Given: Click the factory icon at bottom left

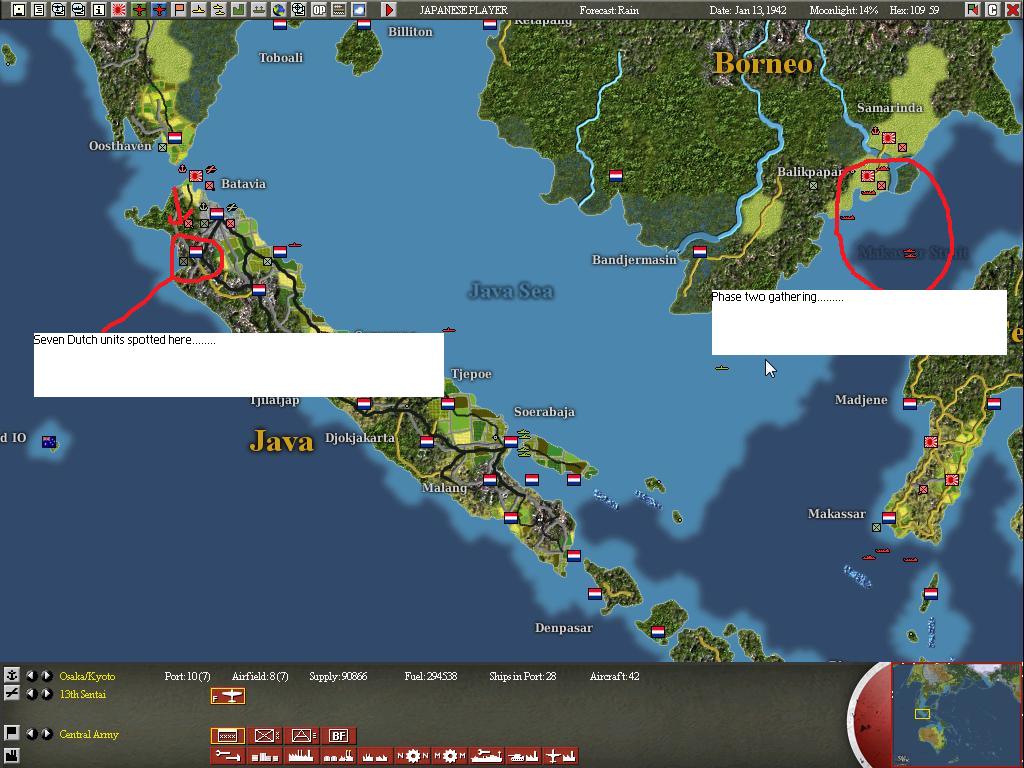Looking at the screenshot, I should (x=12, y=754).
